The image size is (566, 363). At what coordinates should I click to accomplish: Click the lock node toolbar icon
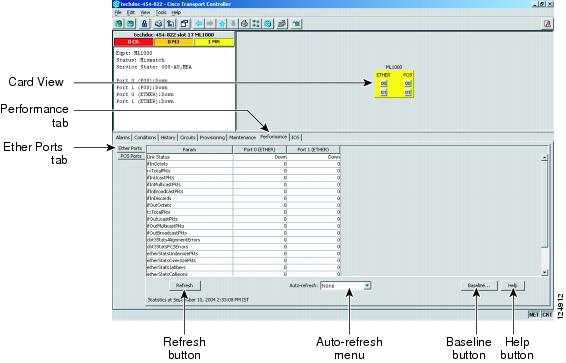click(x=144, y=24)
